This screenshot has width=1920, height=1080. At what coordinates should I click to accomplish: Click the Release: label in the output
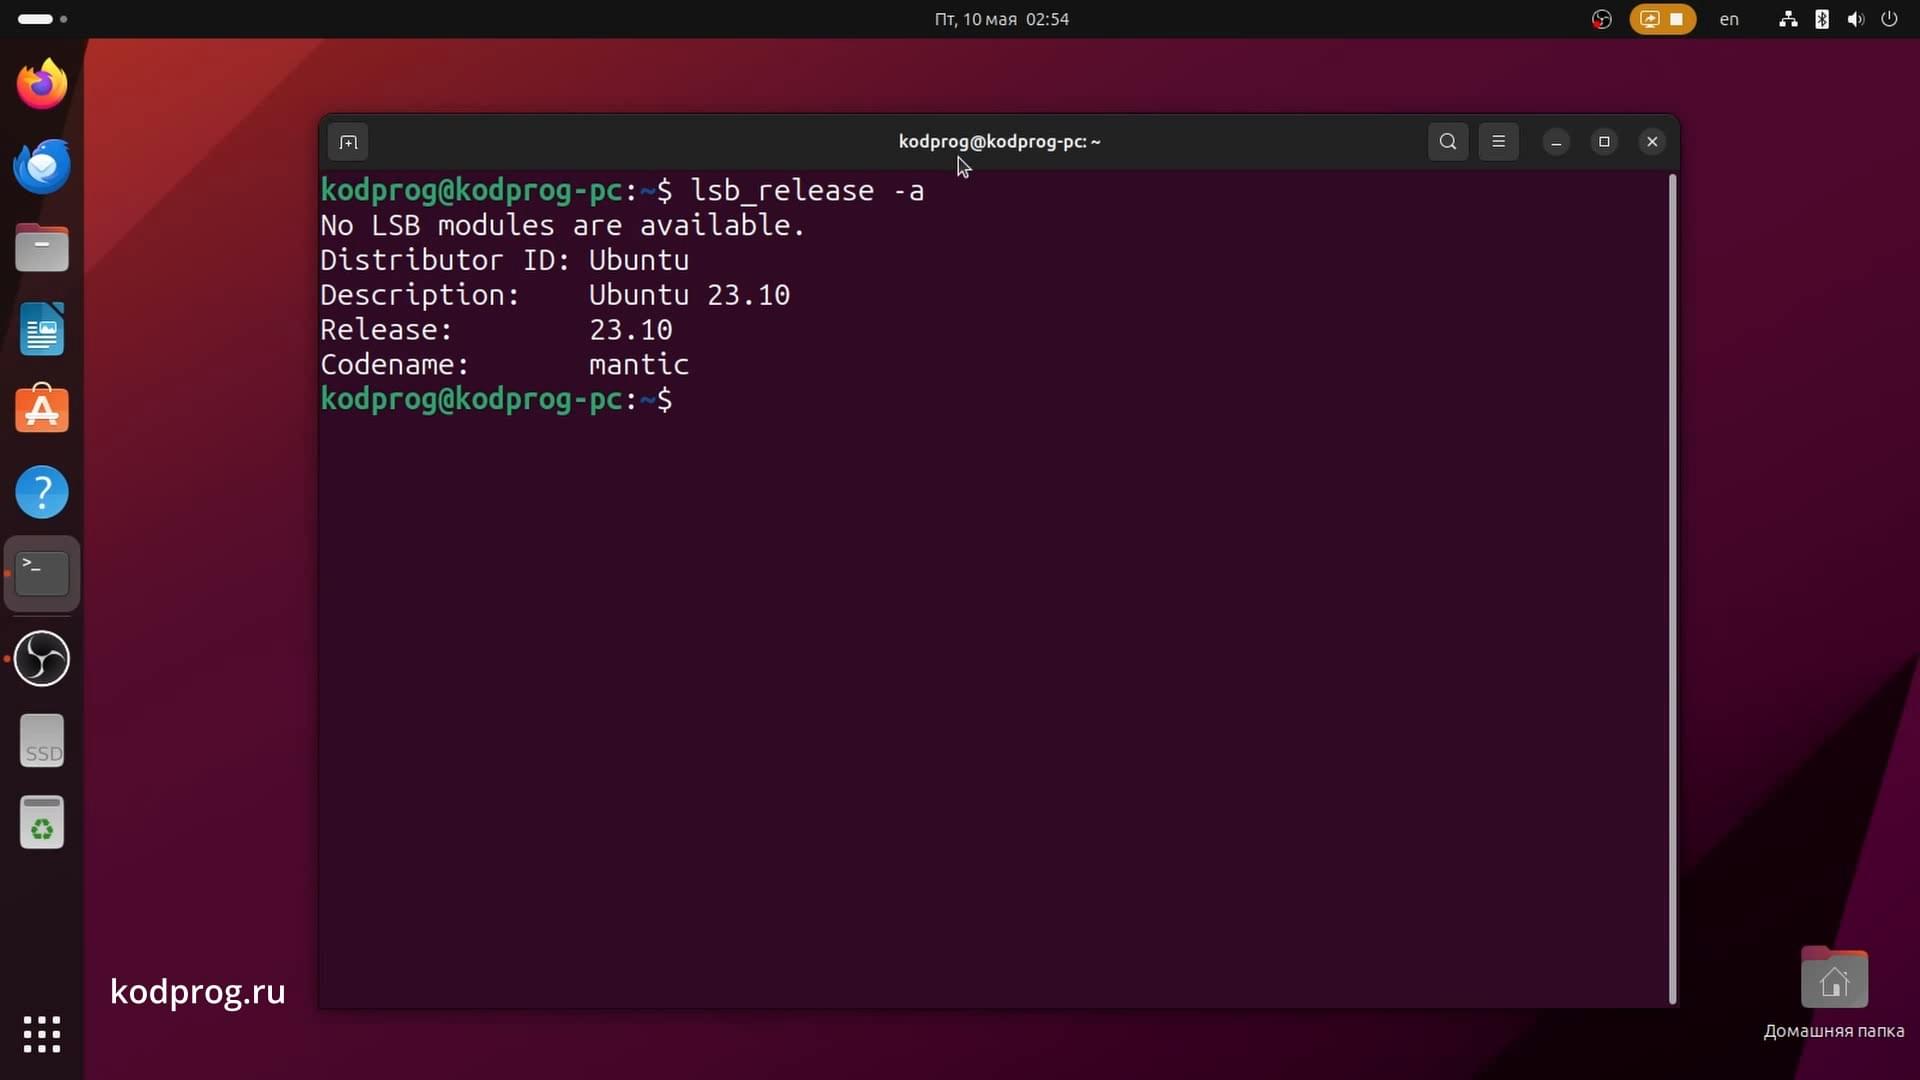click(x=386, y=330)
